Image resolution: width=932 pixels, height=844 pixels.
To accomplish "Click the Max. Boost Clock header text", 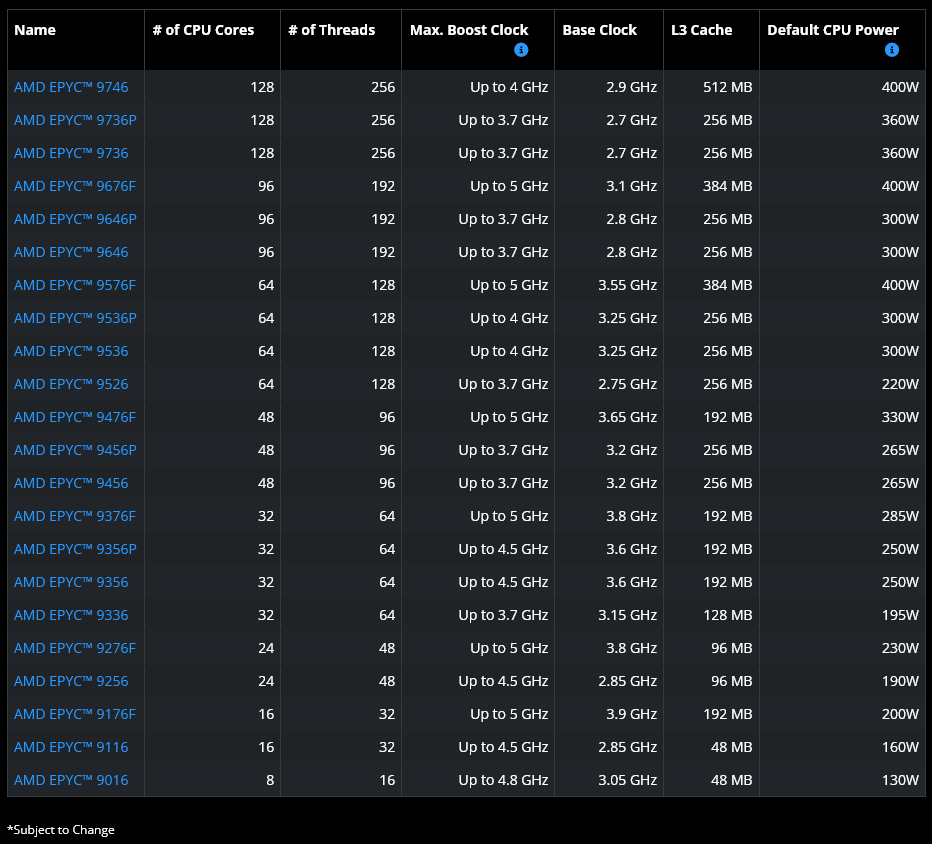I will click(469, 30).
